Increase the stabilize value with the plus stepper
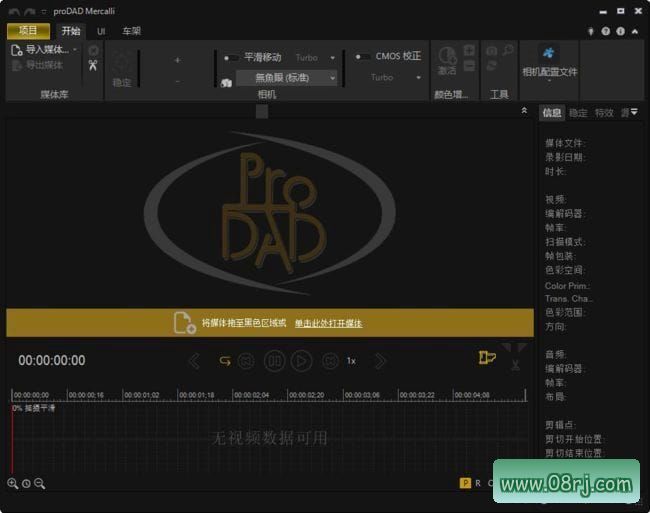 (x=177, y=60)
